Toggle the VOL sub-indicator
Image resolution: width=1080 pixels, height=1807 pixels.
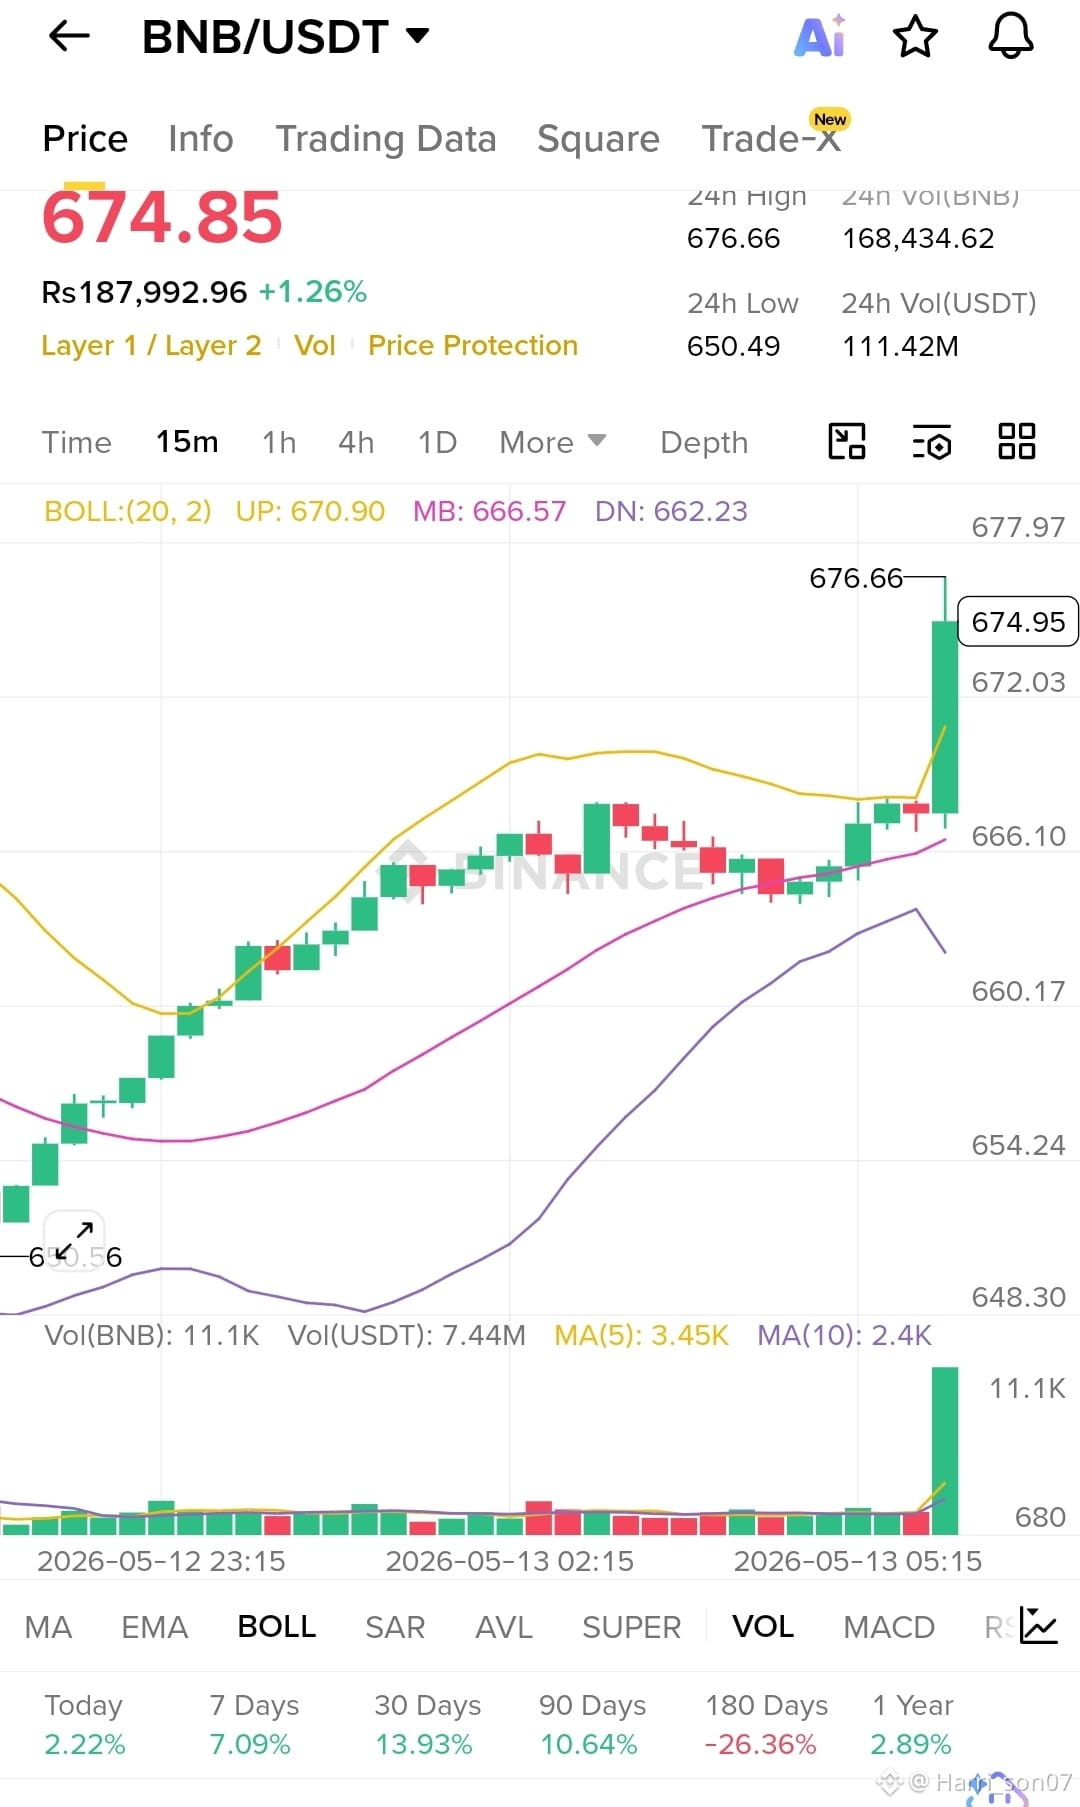(x=763, y=1627)
